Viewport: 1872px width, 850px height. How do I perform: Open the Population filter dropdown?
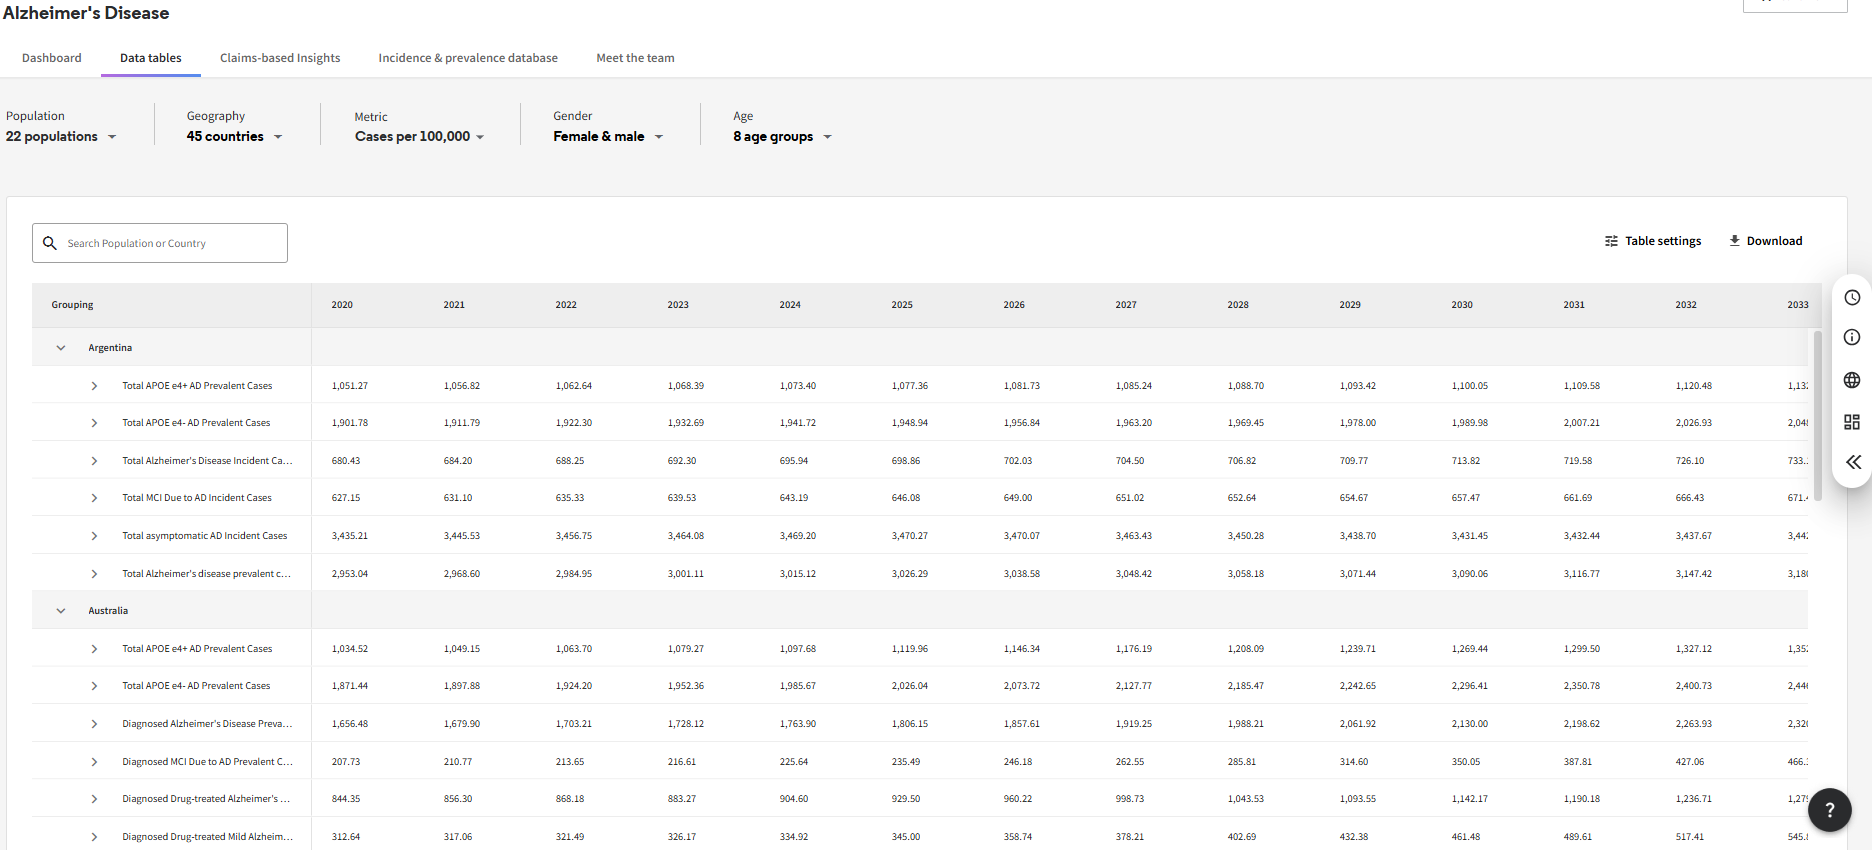click(x=61, y=137)
